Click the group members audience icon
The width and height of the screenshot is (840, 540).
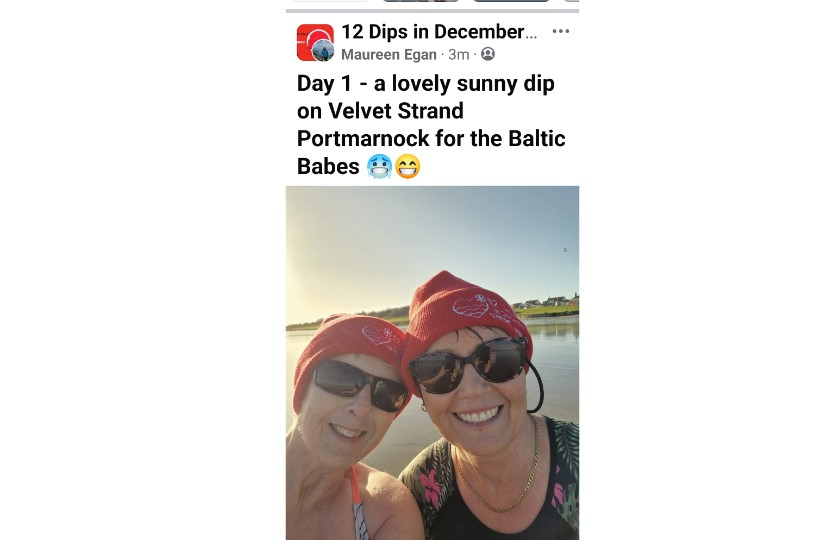[x=488, y=54]
